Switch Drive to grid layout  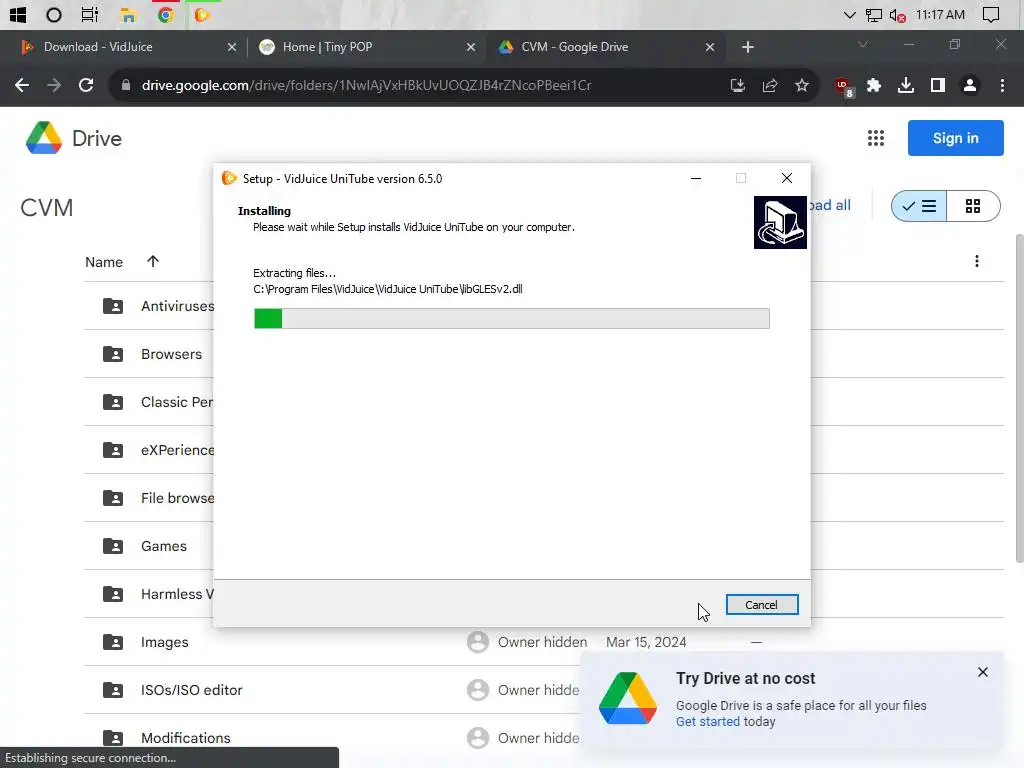[973, 206]
